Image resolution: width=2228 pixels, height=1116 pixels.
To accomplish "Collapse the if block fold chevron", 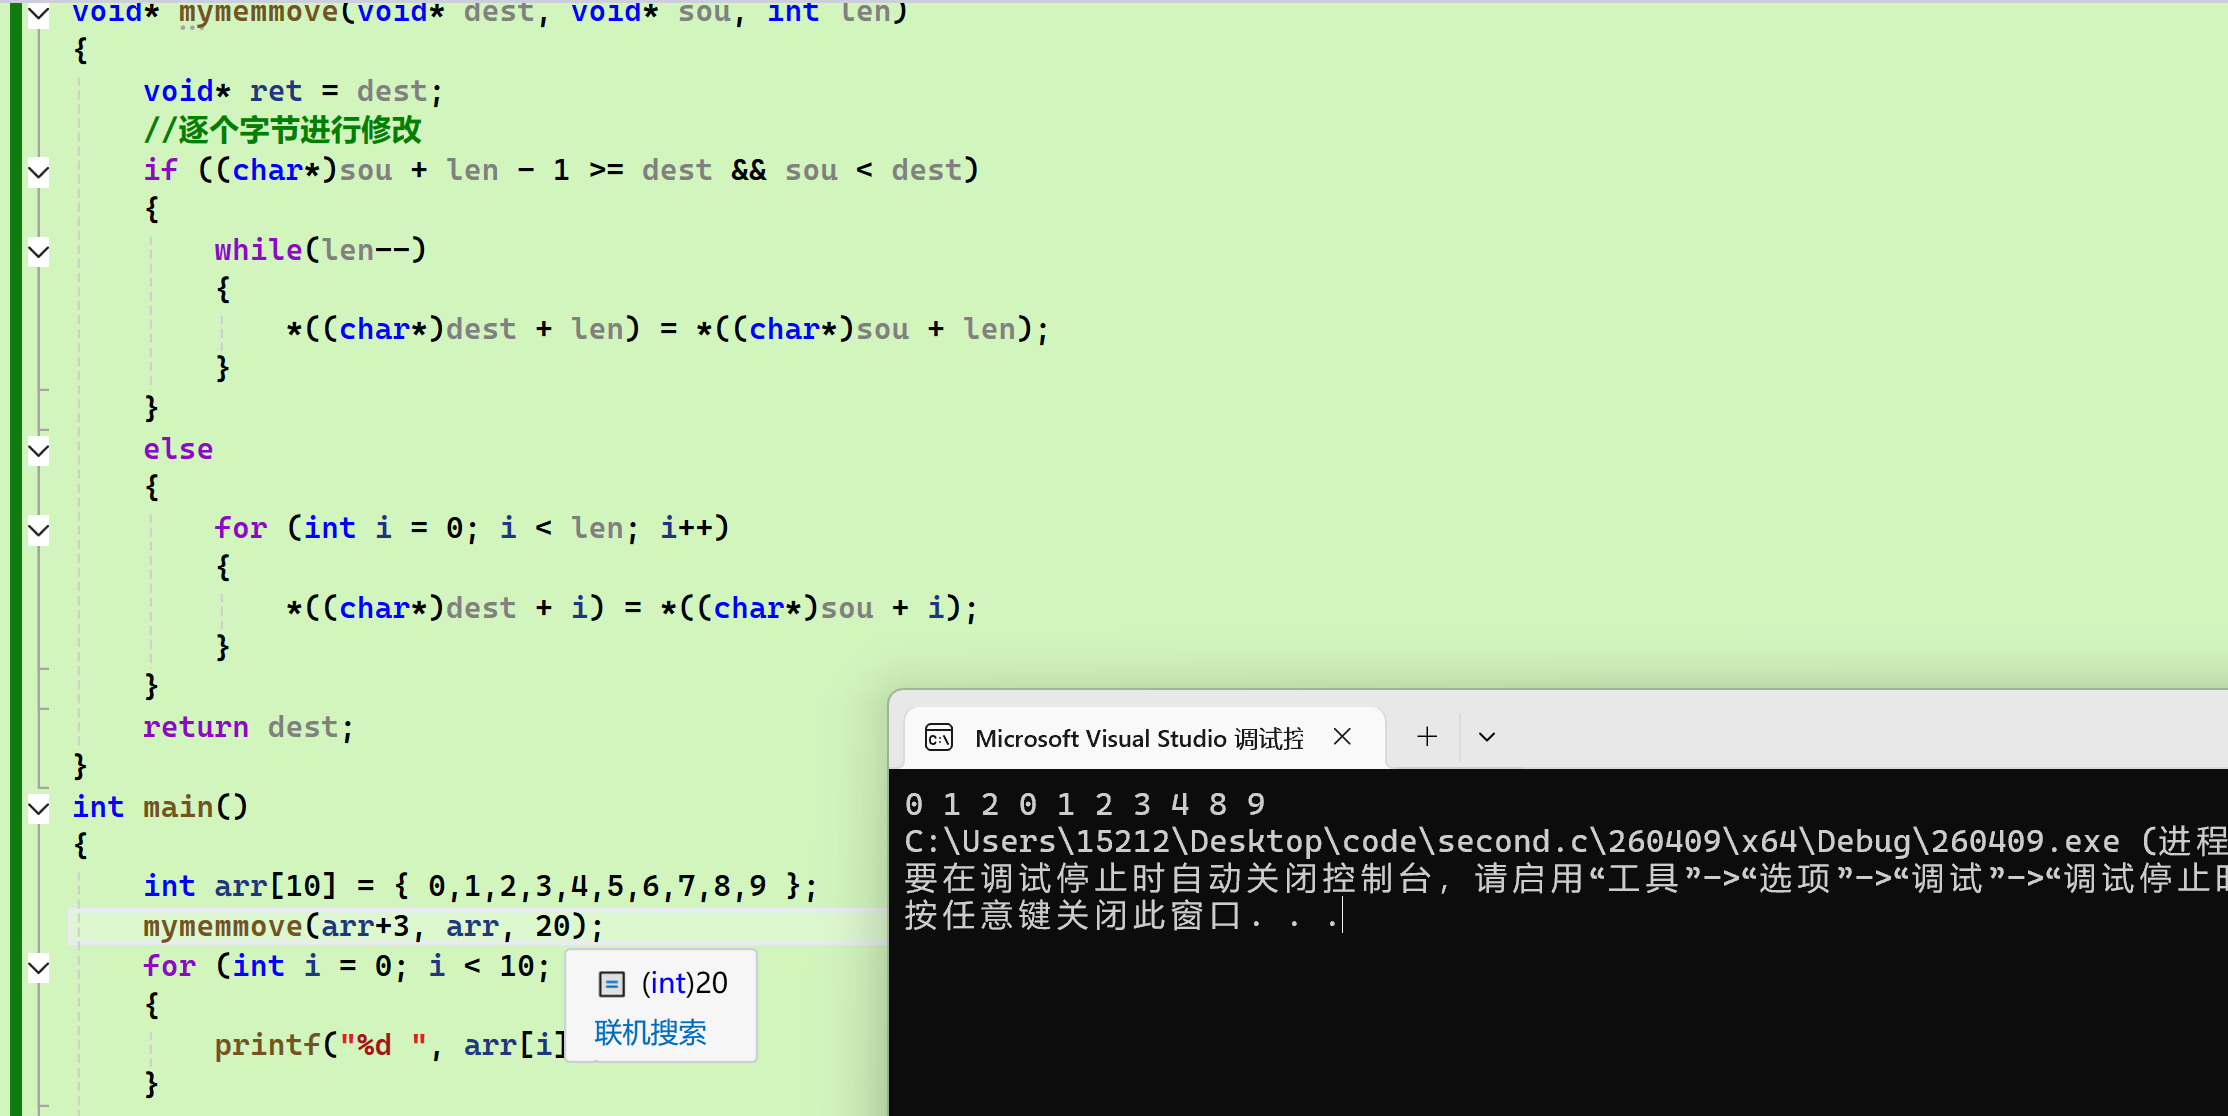I will [38, 172].
